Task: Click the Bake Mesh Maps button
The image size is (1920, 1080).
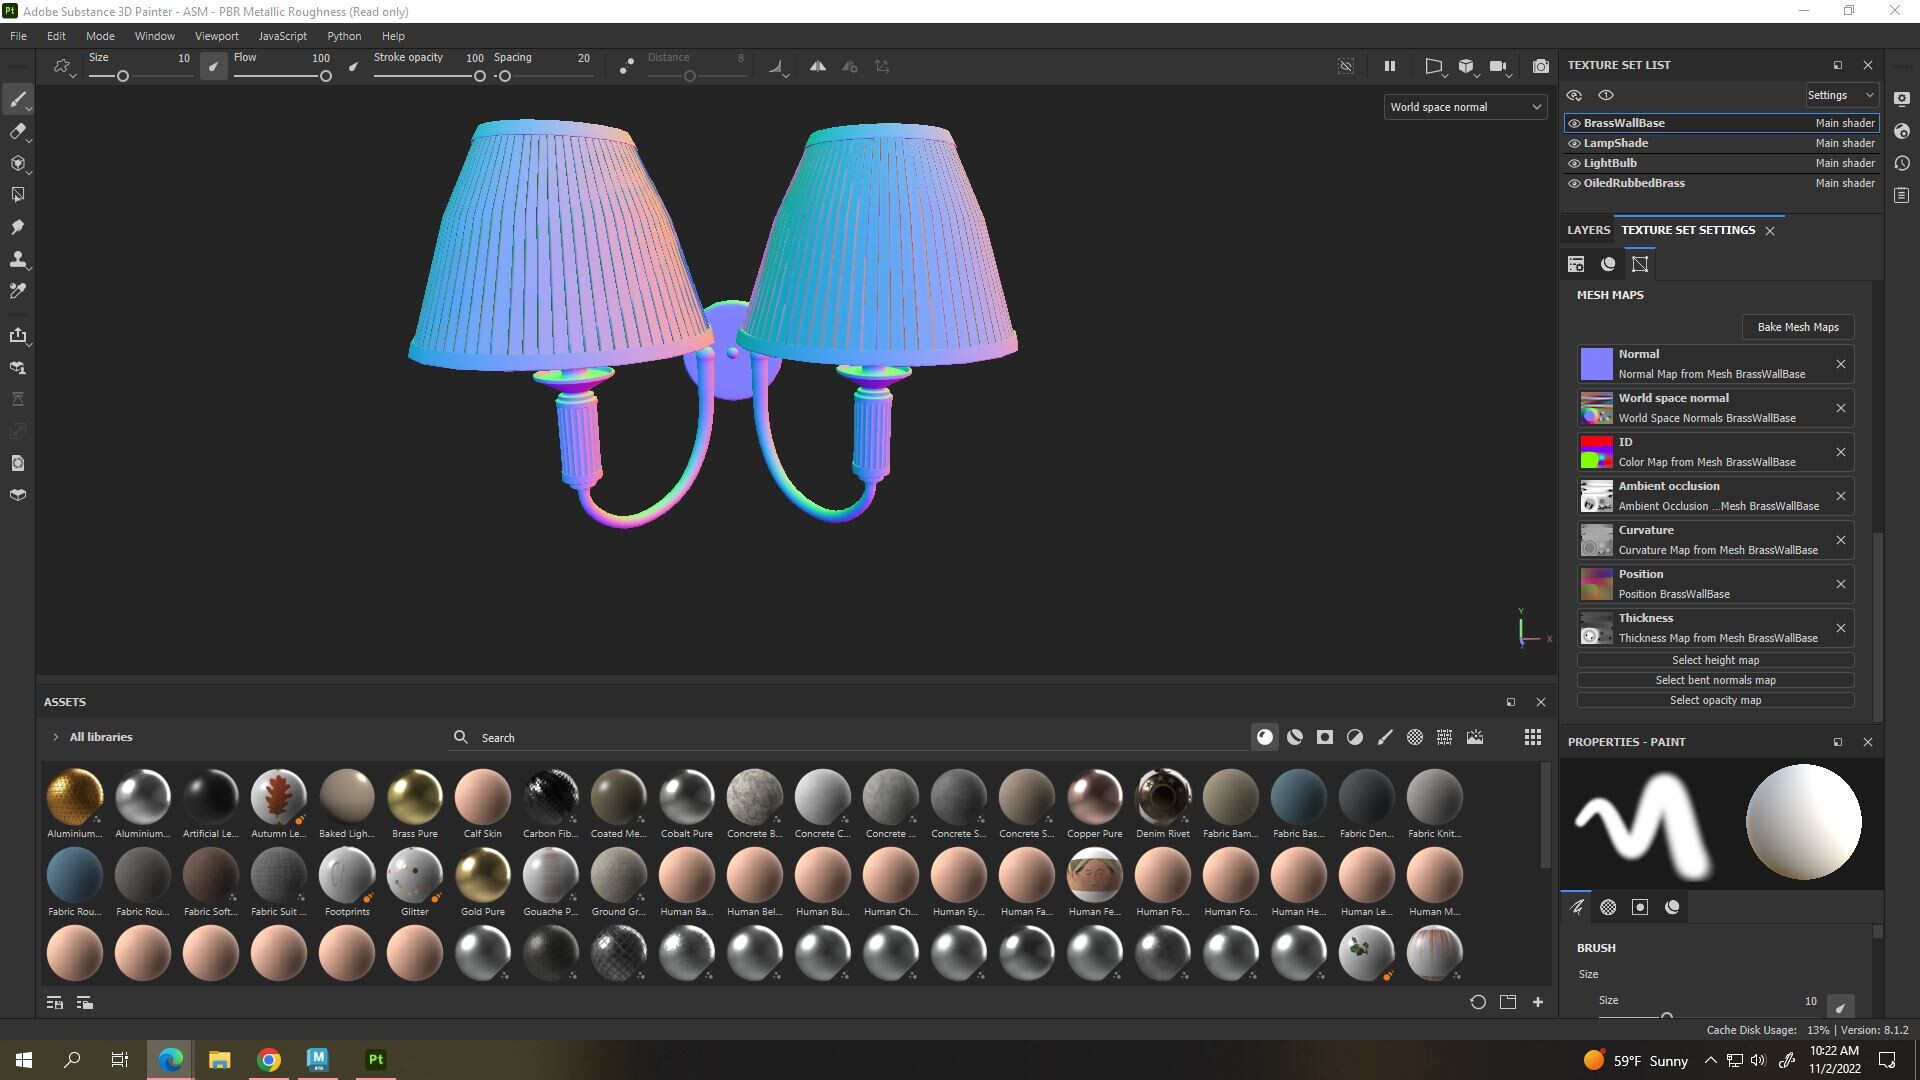Action: [x=1797, y=327]
